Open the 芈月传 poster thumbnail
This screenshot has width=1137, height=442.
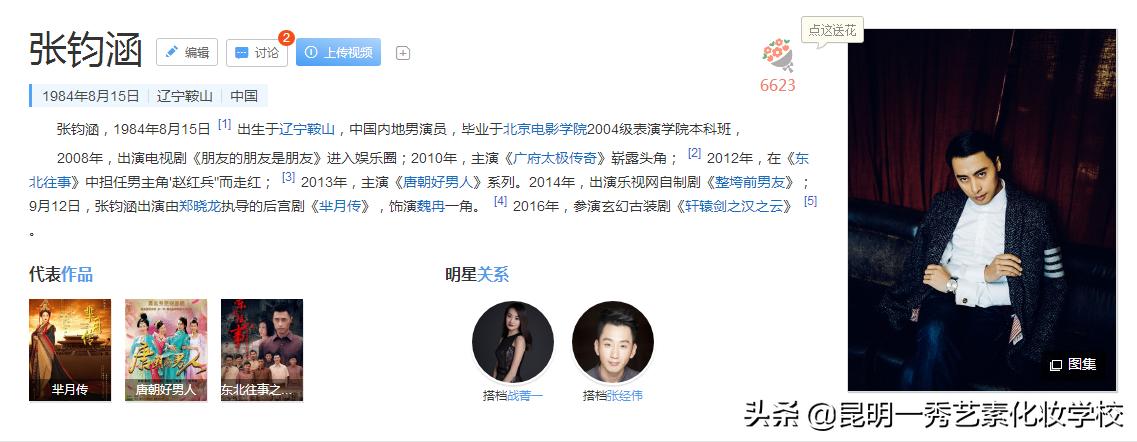[70, 350]
